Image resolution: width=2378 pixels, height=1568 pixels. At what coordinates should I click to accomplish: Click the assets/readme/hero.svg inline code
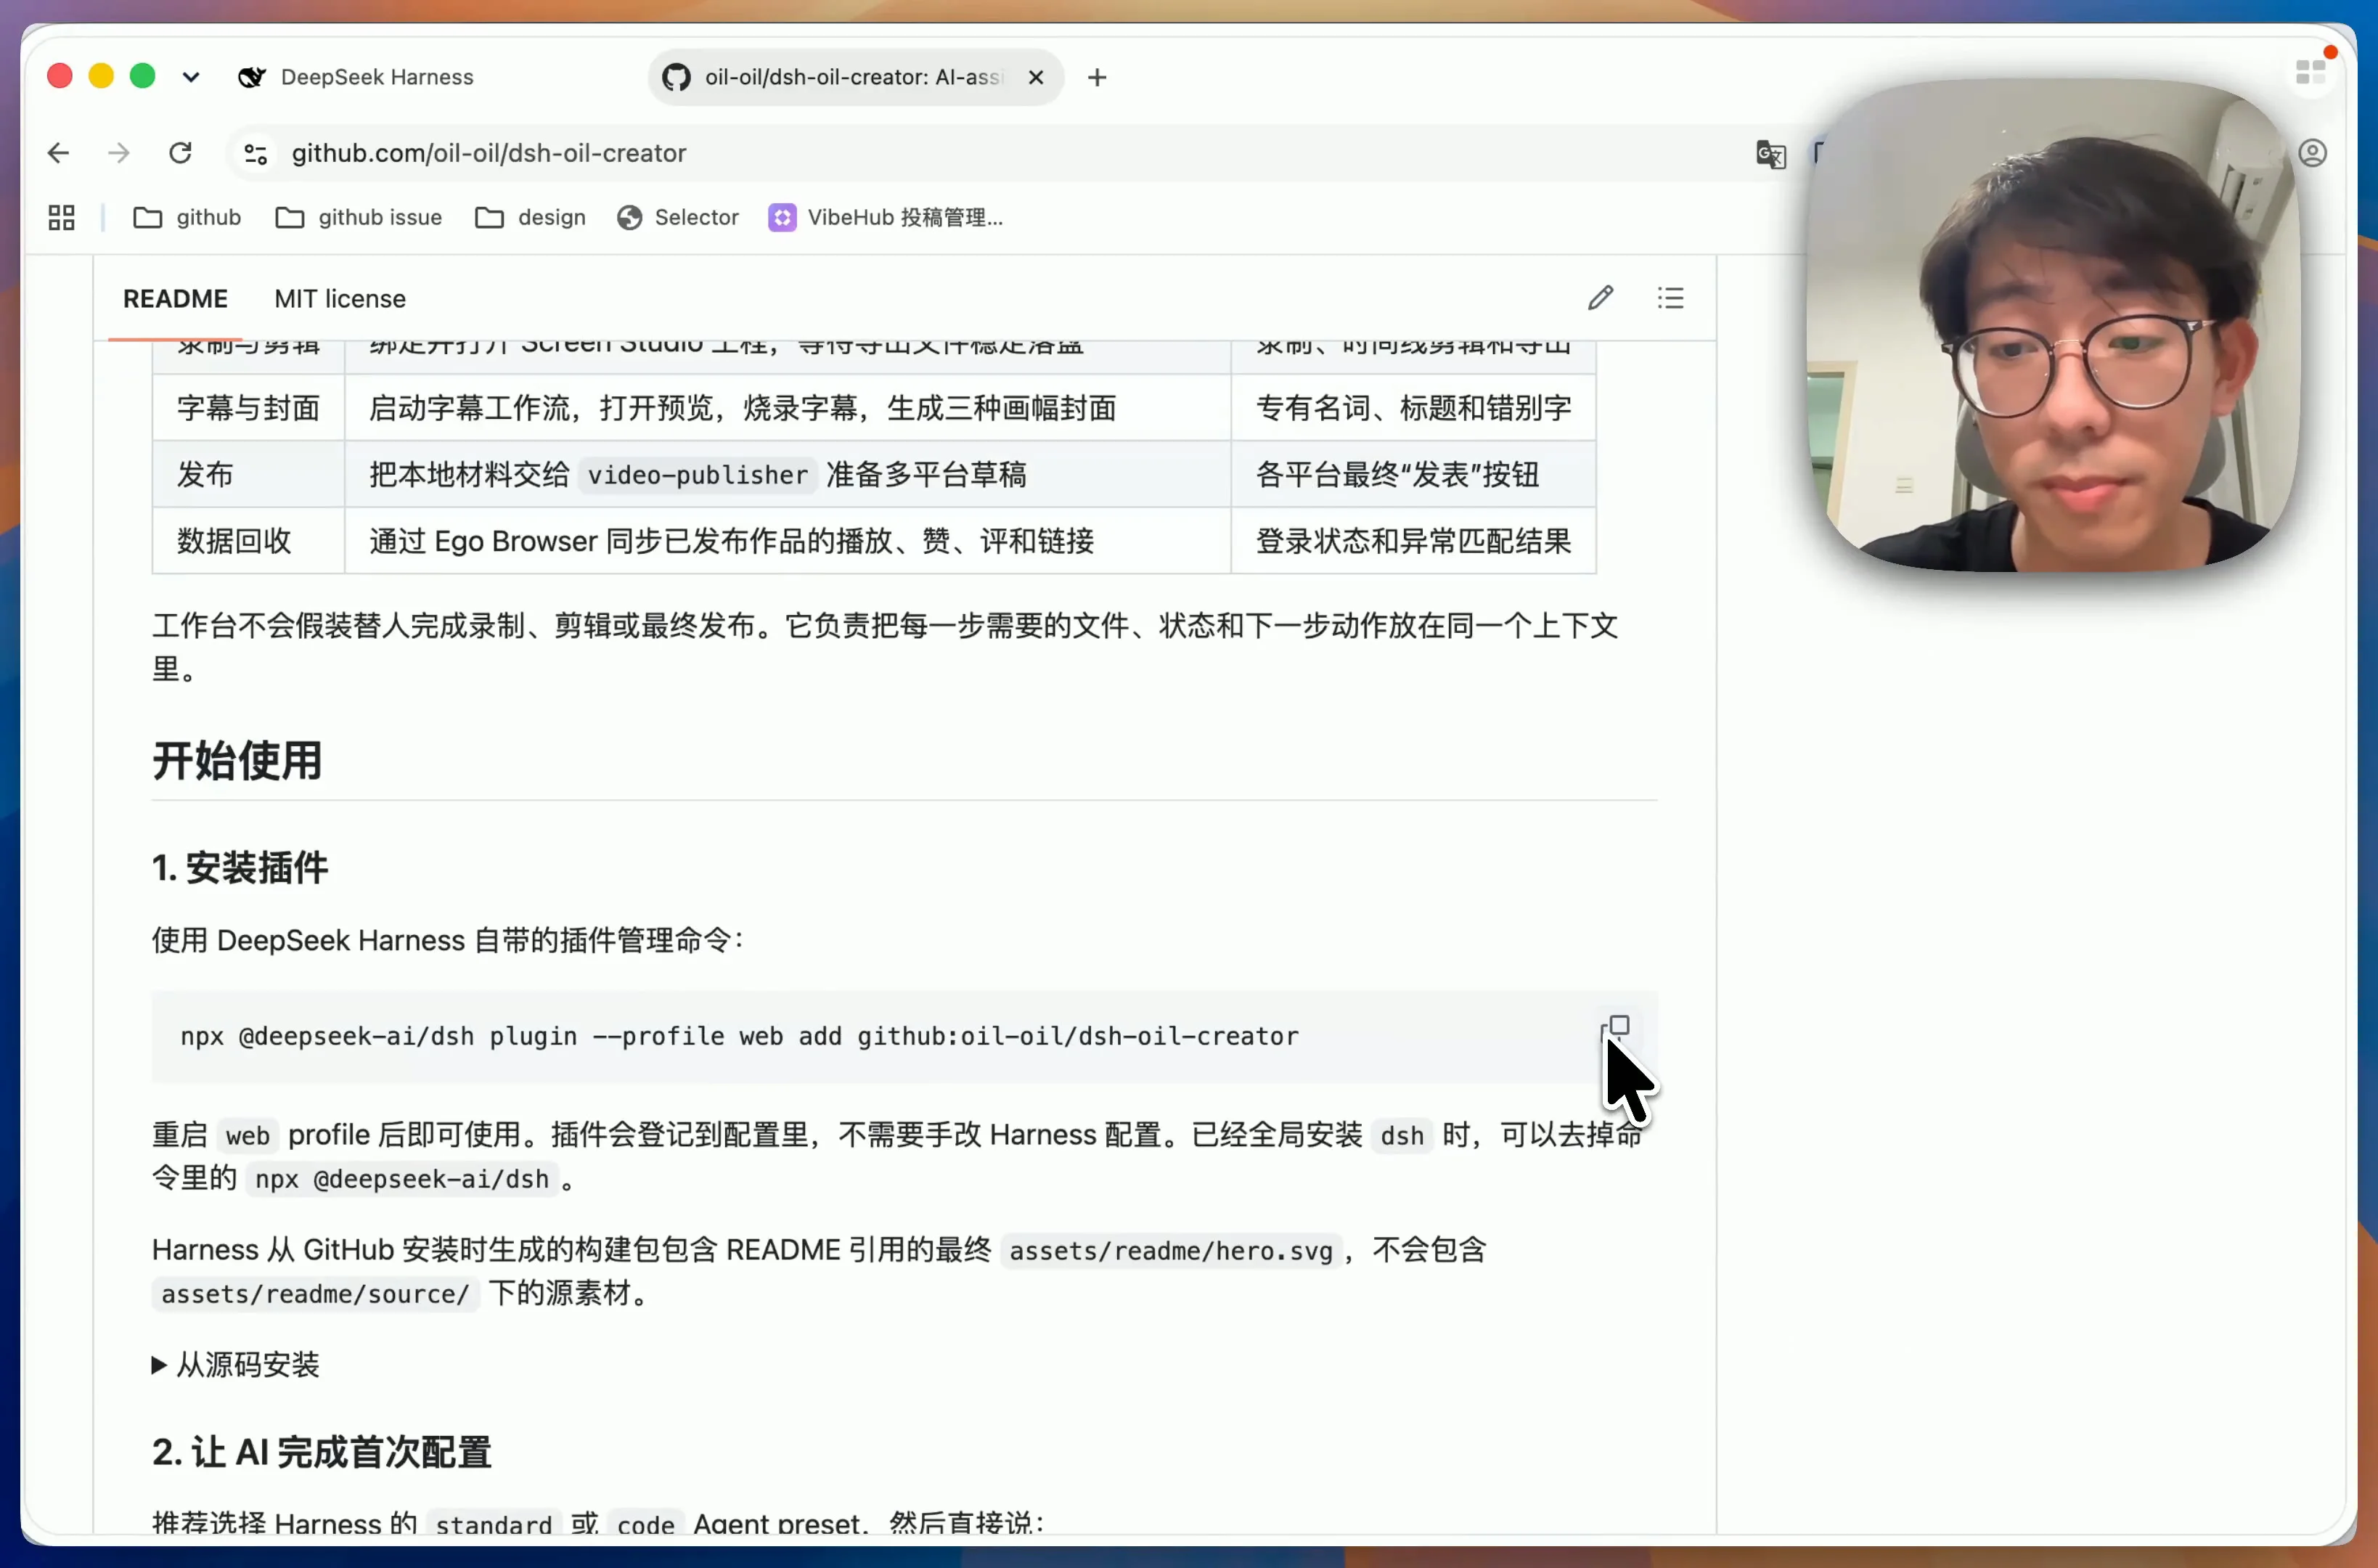click(1170, 1251)
